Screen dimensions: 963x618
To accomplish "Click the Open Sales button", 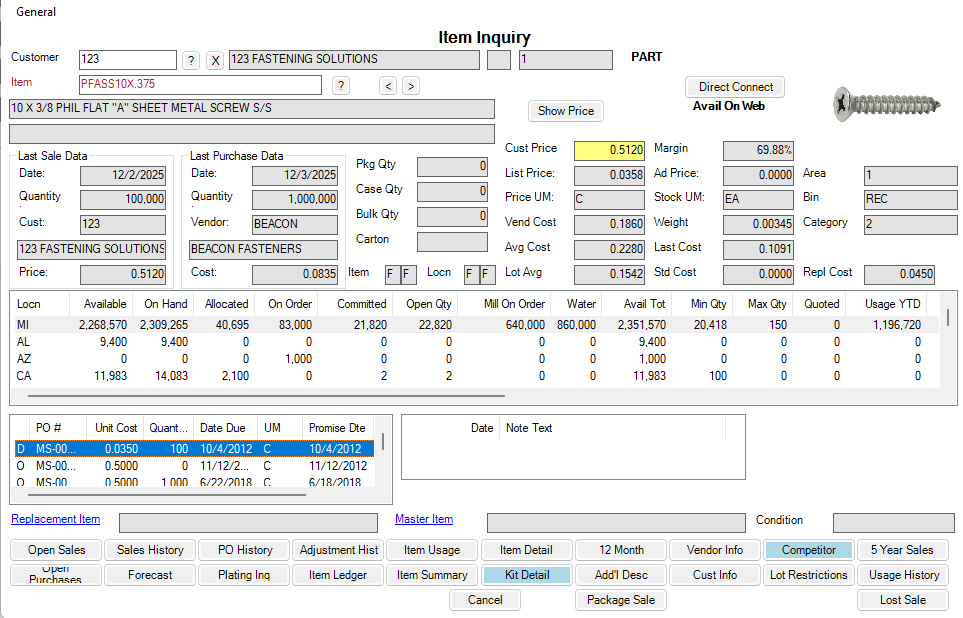I will [57, 550].
